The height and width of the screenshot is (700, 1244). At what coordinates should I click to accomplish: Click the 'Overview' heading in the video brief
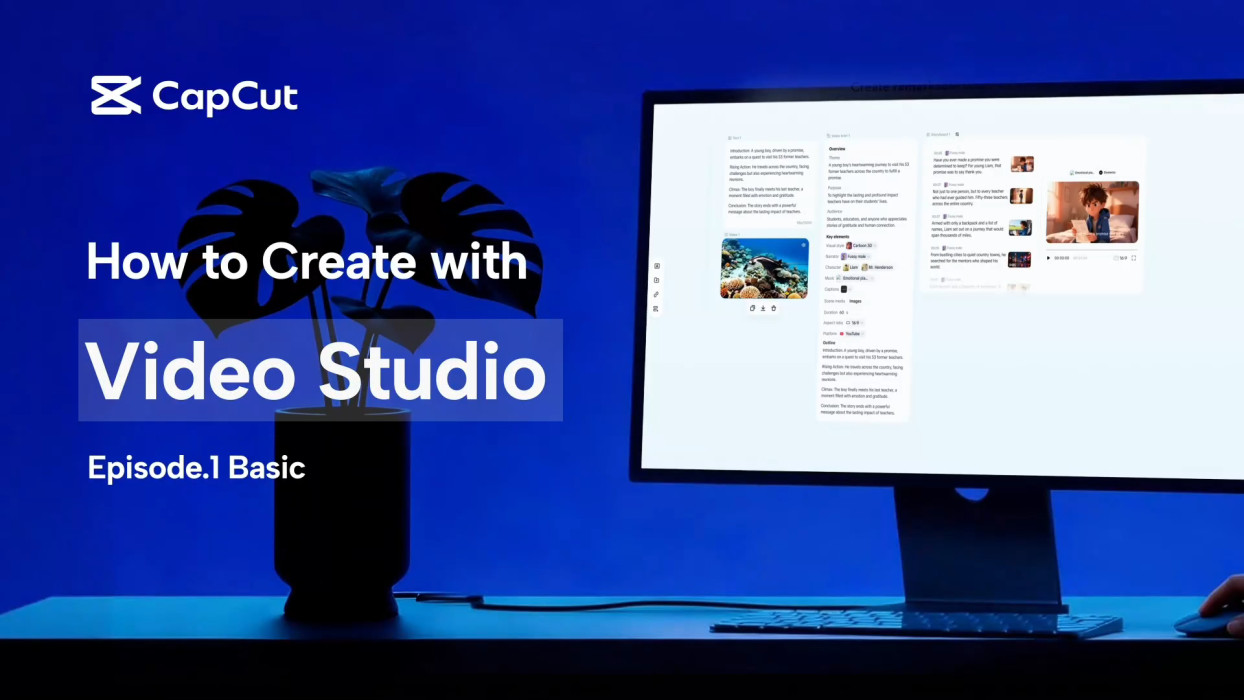click(837, 149)
